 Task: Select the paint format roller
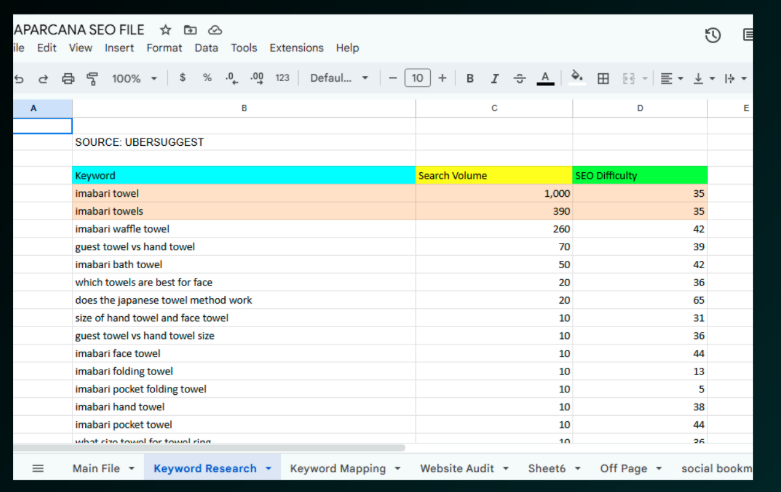click(92, 79)
